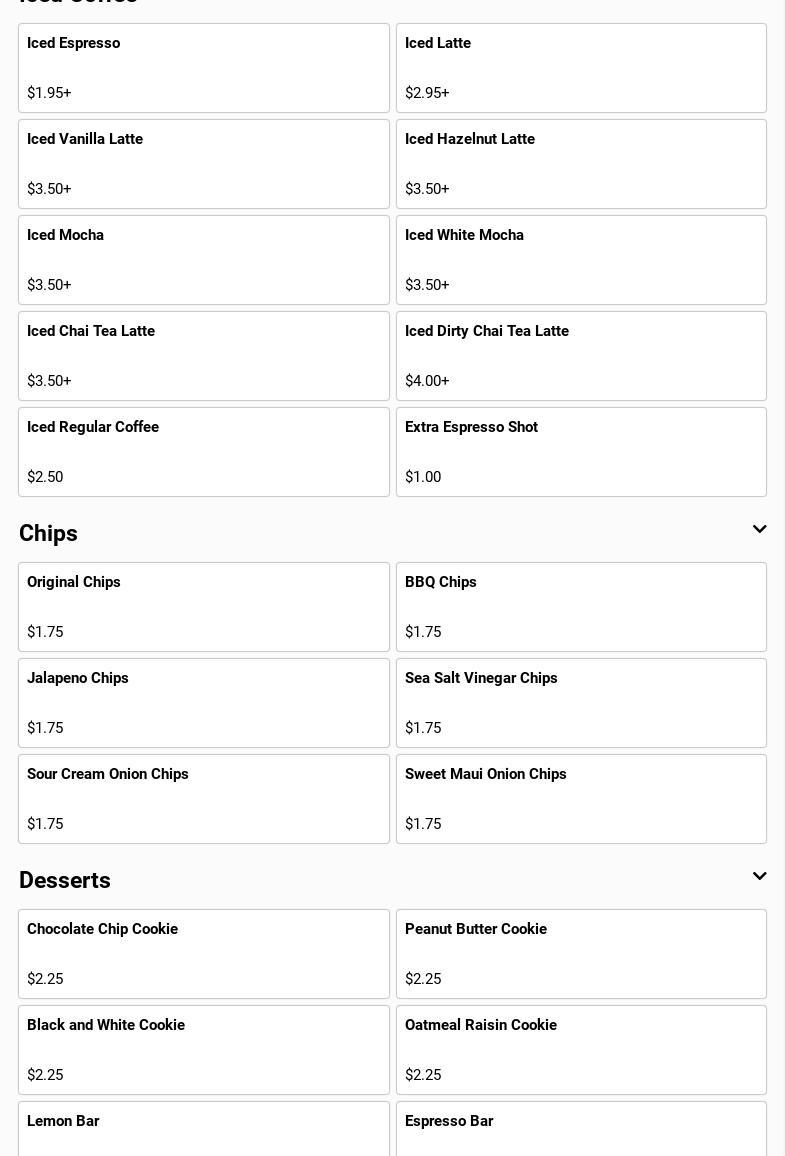This screenshot has height=1156, width=785.
Task: Select Iced Dirty Chai Tea Latte
Action: (x=581, y=356)
